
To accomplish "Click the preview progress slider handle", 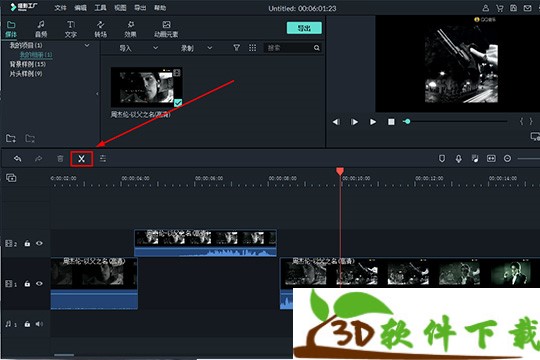I will [407, 122].
